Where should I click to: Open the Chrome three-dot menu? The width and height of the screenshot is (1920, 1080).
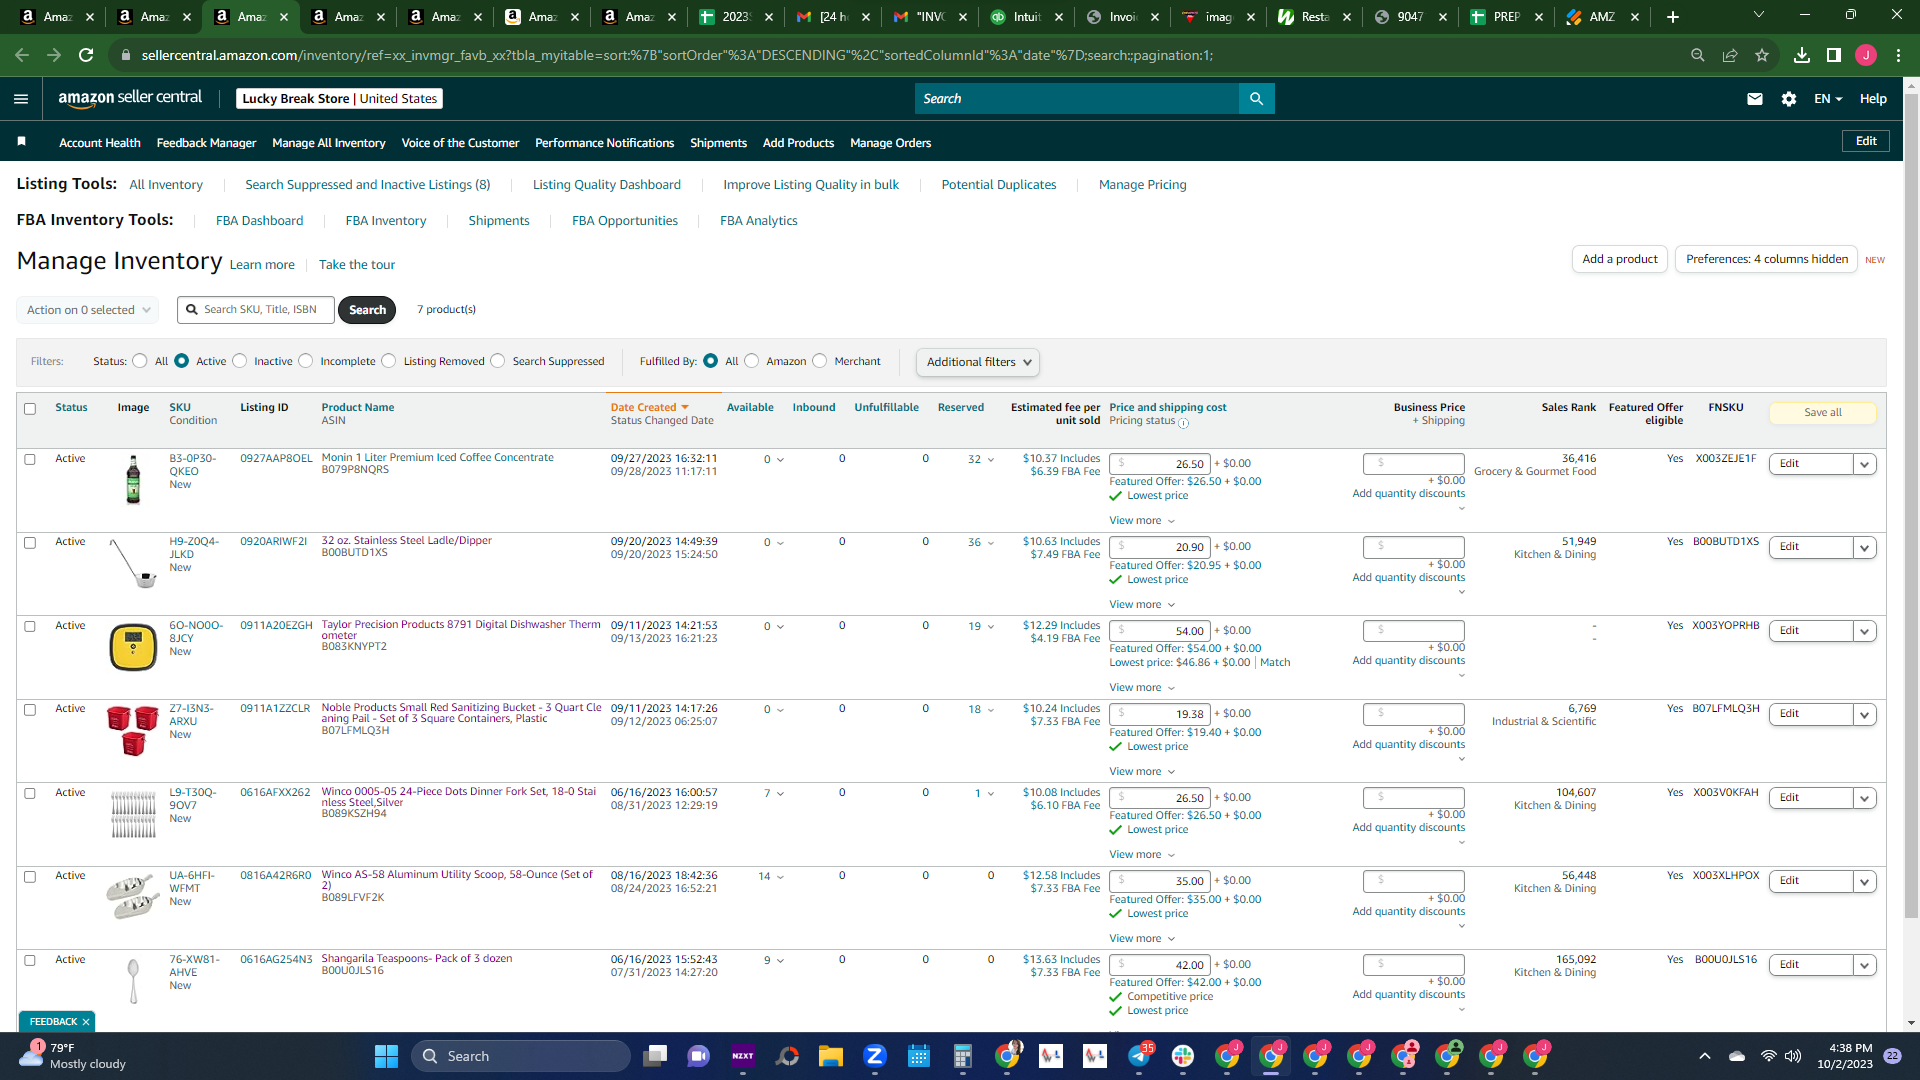(x=1898, y=55)
